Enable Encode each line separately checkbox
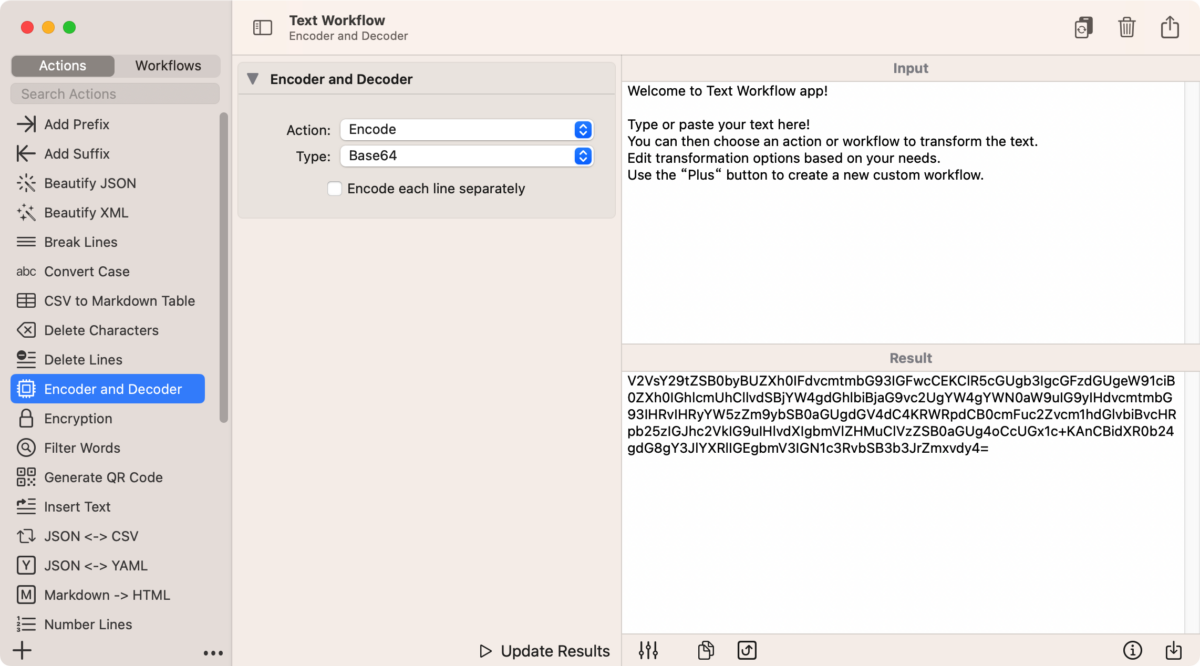This screenshot has height=666, width=1200. click(x=335, y=188)
